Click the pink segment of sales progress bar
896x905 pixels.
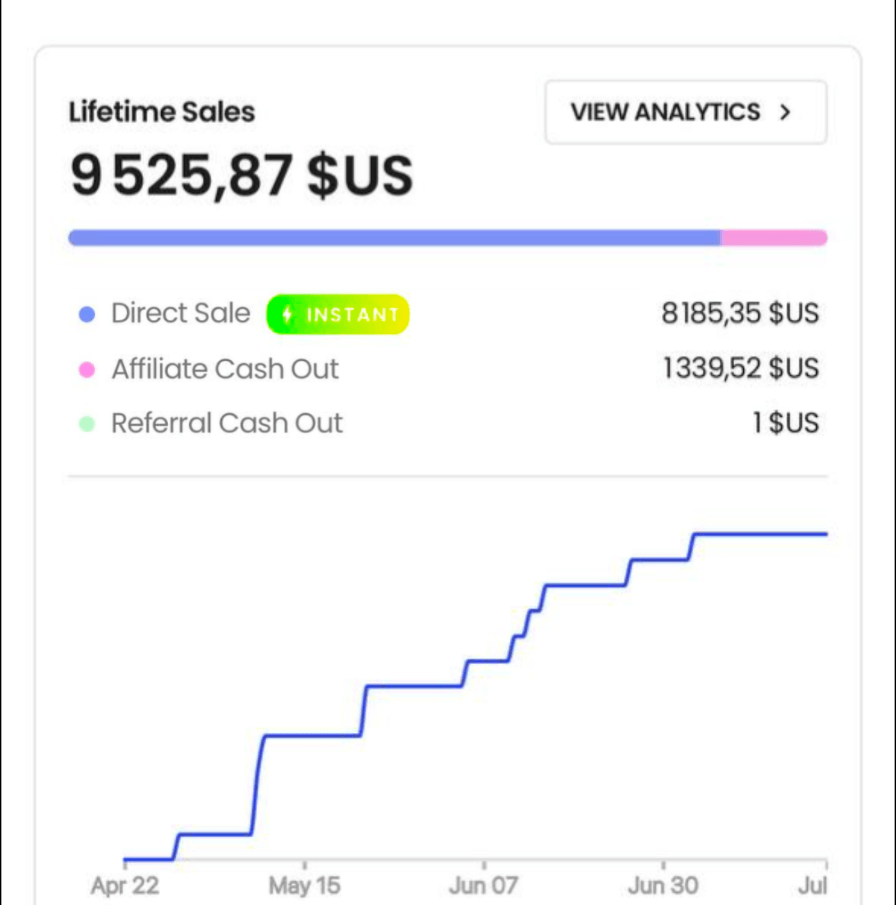point(773,238)
